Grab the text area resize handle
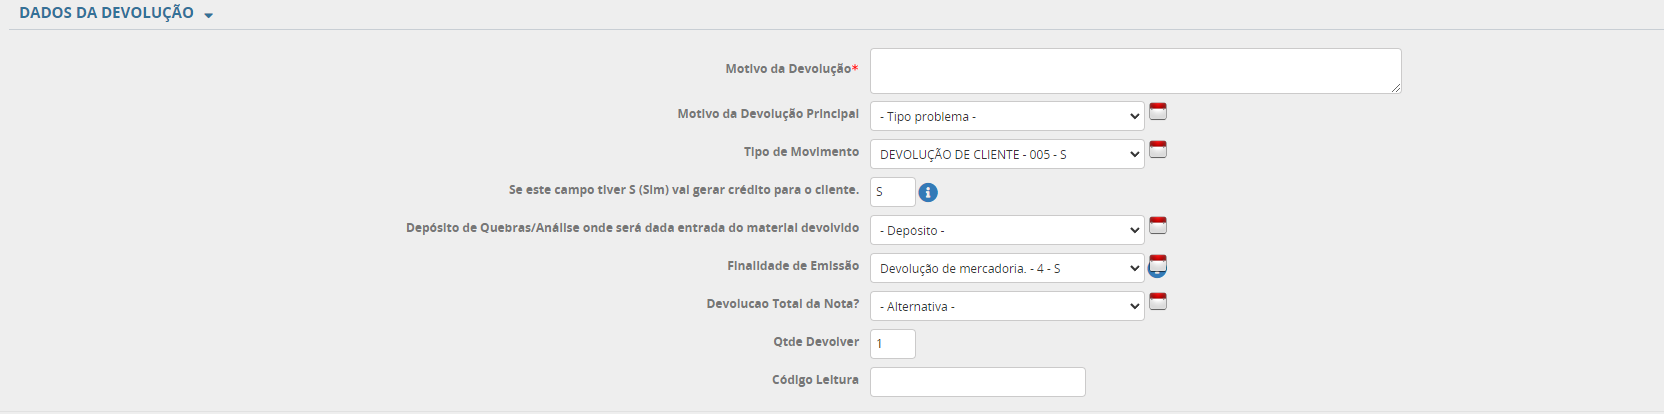The image size is (1664, 414). tap(1396, 88)
